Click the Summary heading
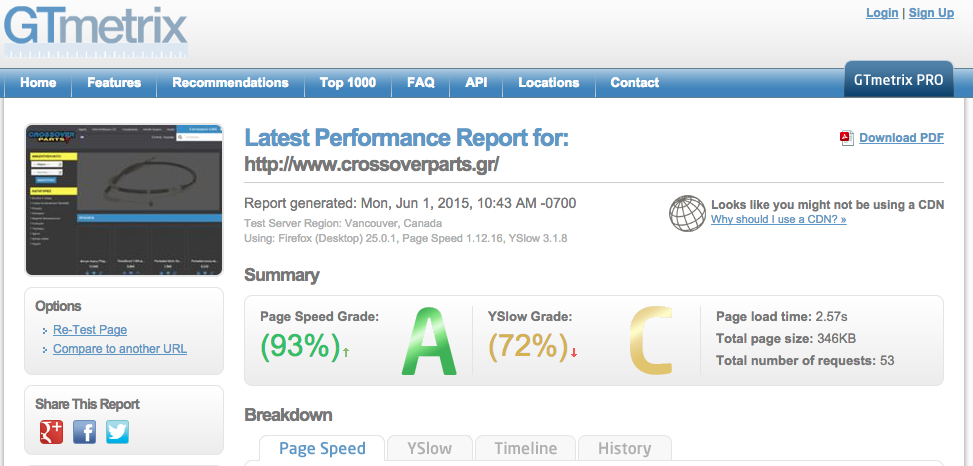 pos(282,275)
